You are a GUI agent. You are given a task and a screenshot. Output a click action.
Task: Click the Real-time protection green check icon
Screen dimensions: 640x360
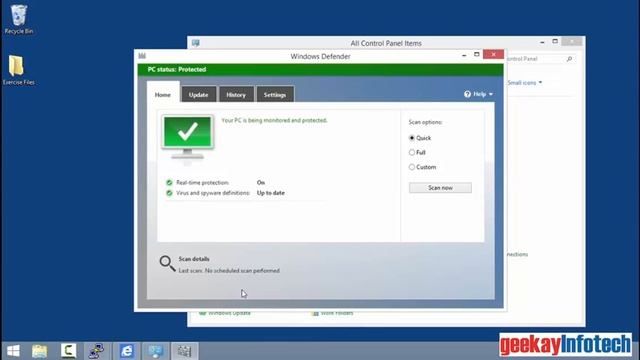(169, 182)
